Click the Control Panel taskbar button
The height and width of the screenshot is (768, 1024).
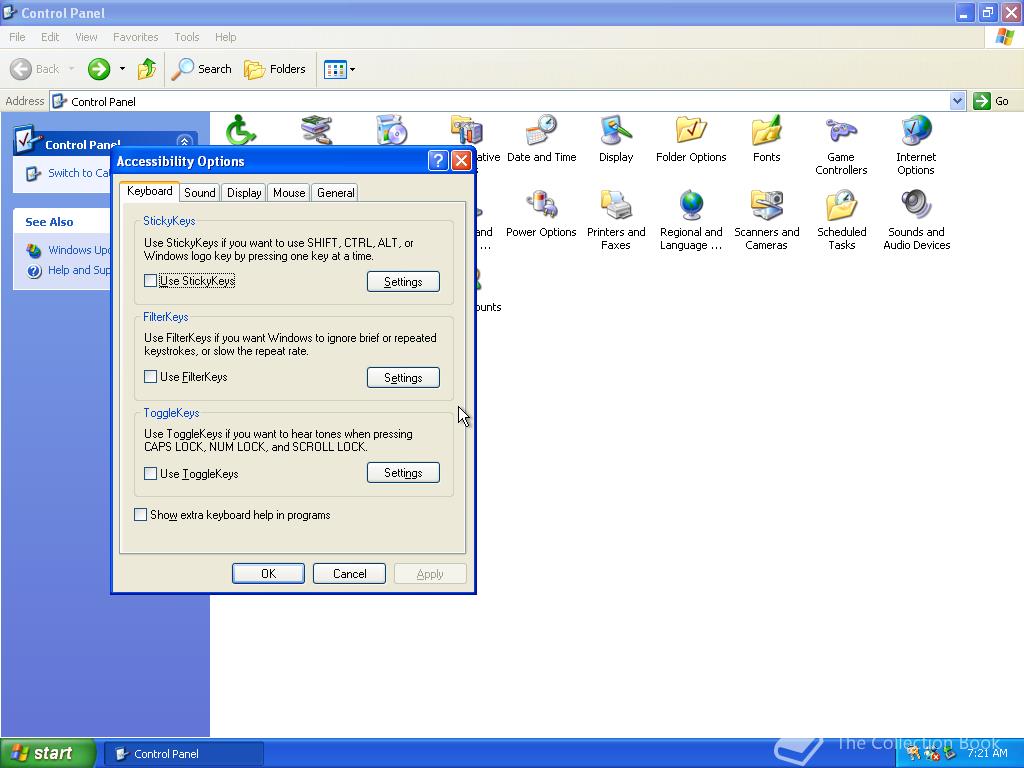point(184,754)
